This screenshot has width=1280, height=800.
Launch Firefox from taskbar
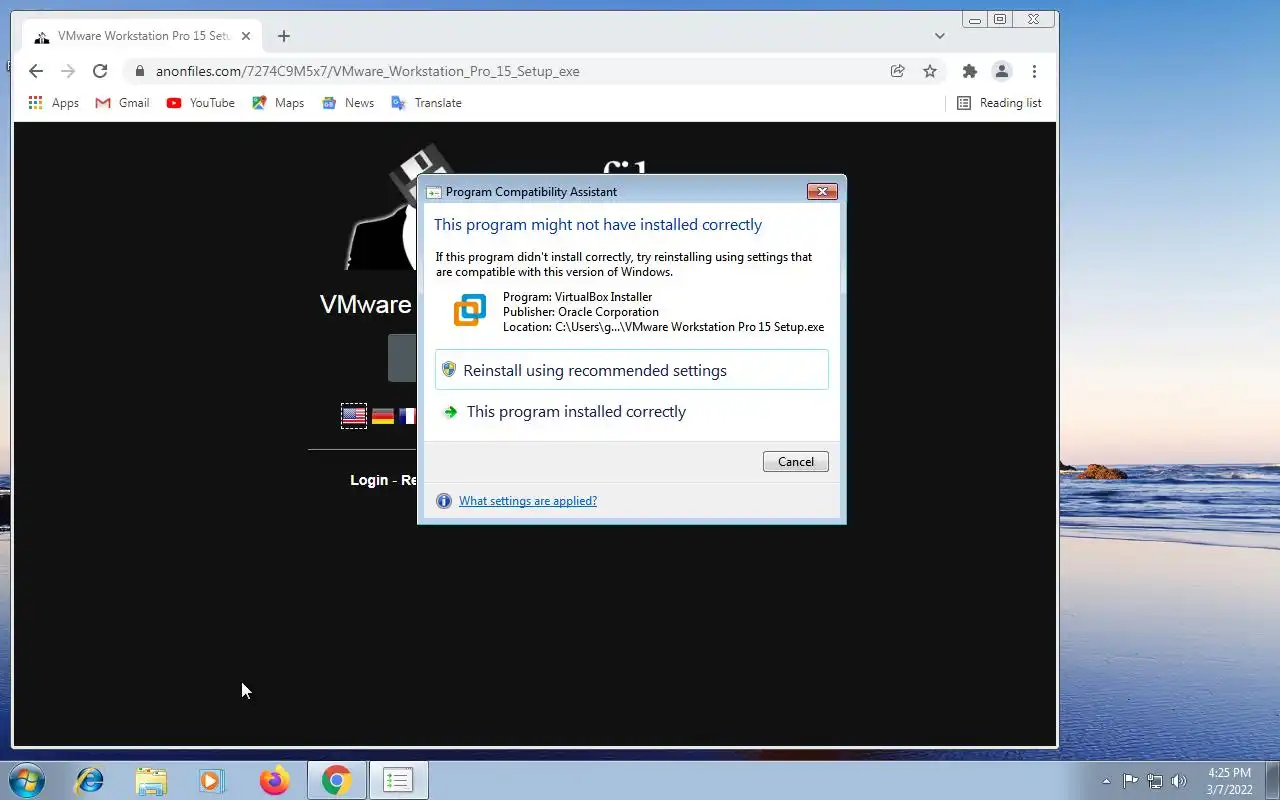(274, 780)
